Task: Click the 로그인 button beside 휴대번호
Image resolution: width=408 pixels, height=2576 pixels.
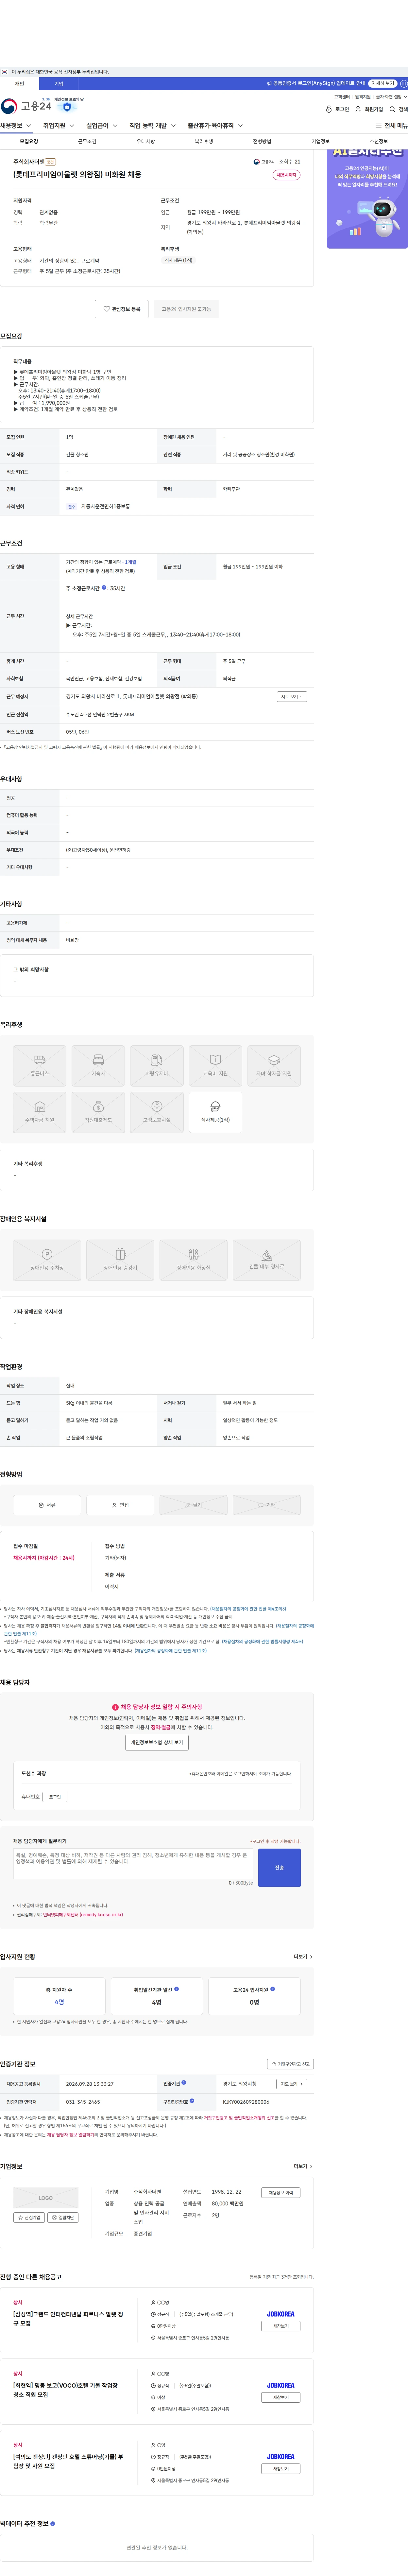Action: [x=55, y=1797]
